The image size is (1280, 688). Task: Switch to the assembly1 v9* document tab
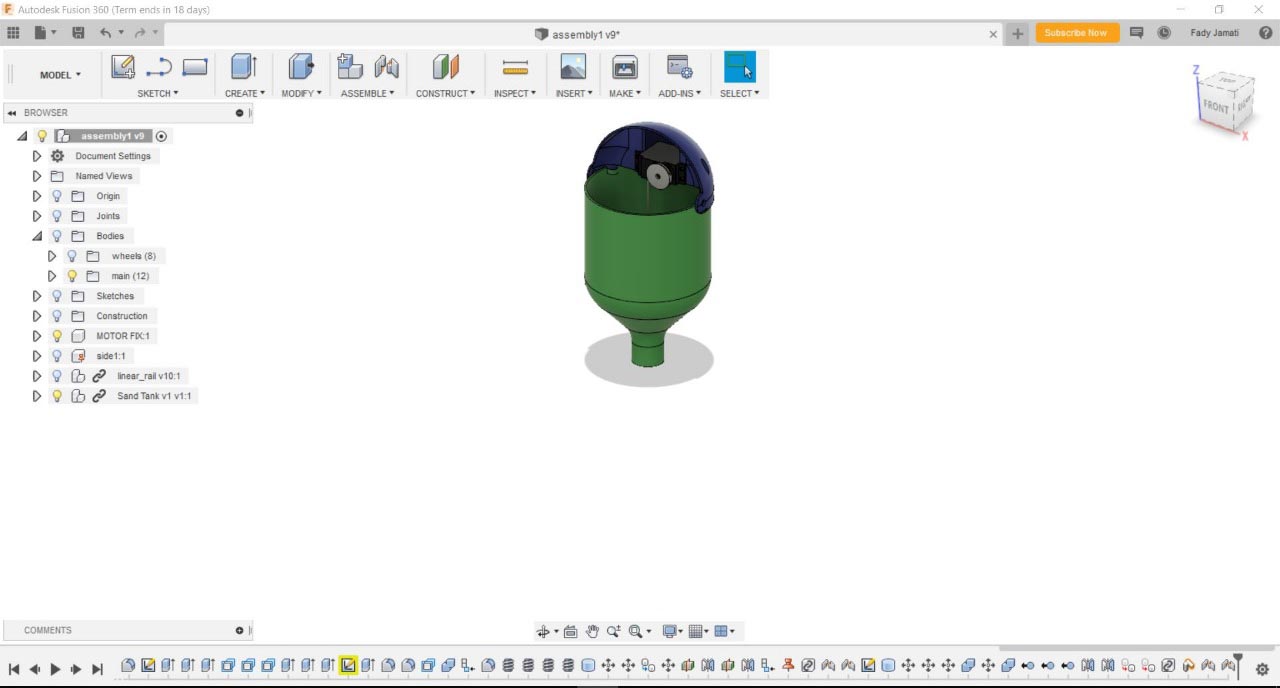[577, 34]
